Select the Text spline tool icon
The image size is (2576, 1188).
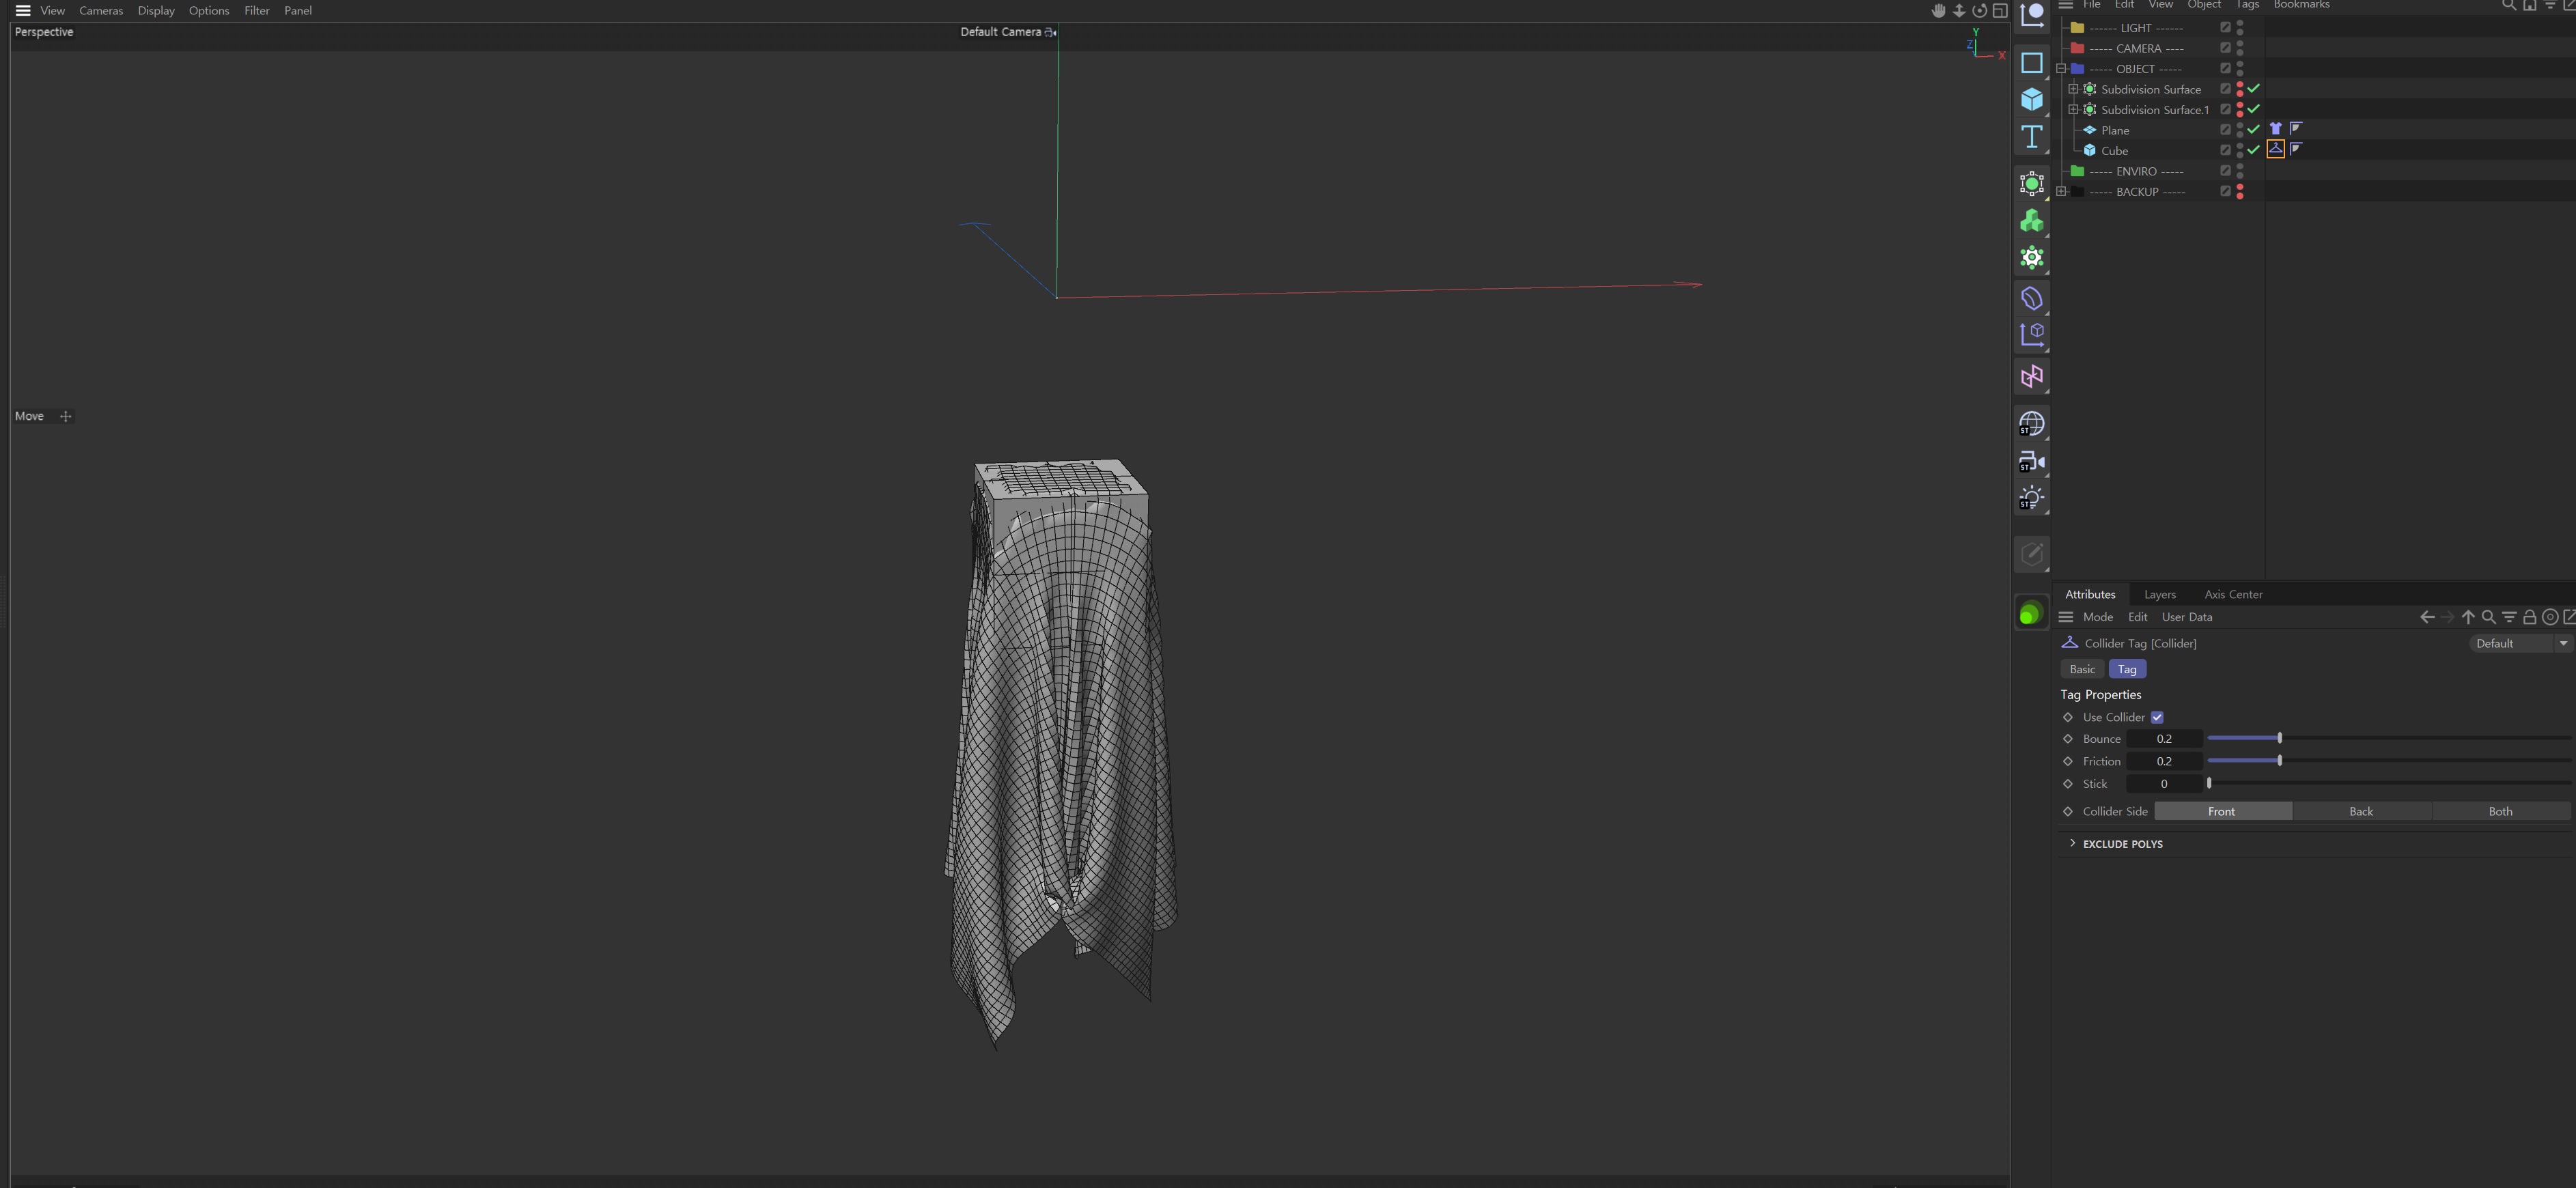pos(2031,136)
